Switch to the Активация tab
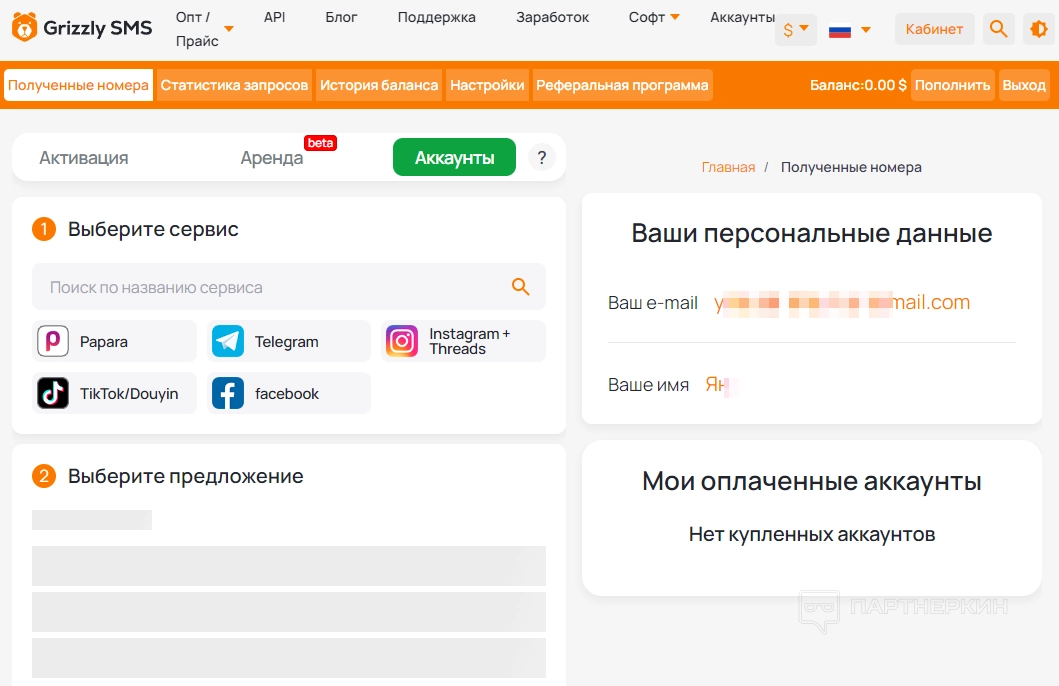The image size is (1059, 686). [84, 157]
